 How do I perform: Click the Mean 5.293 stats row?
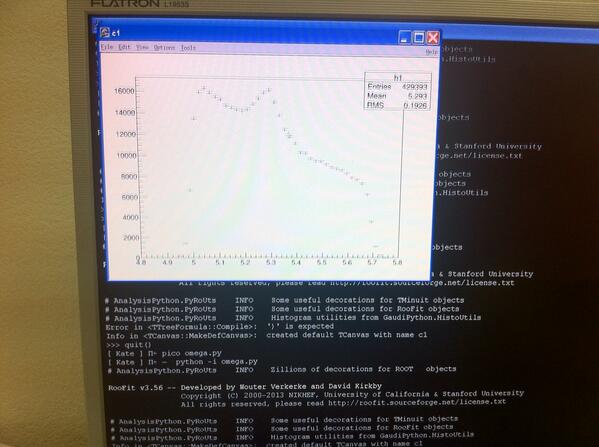tap(397, 96)
